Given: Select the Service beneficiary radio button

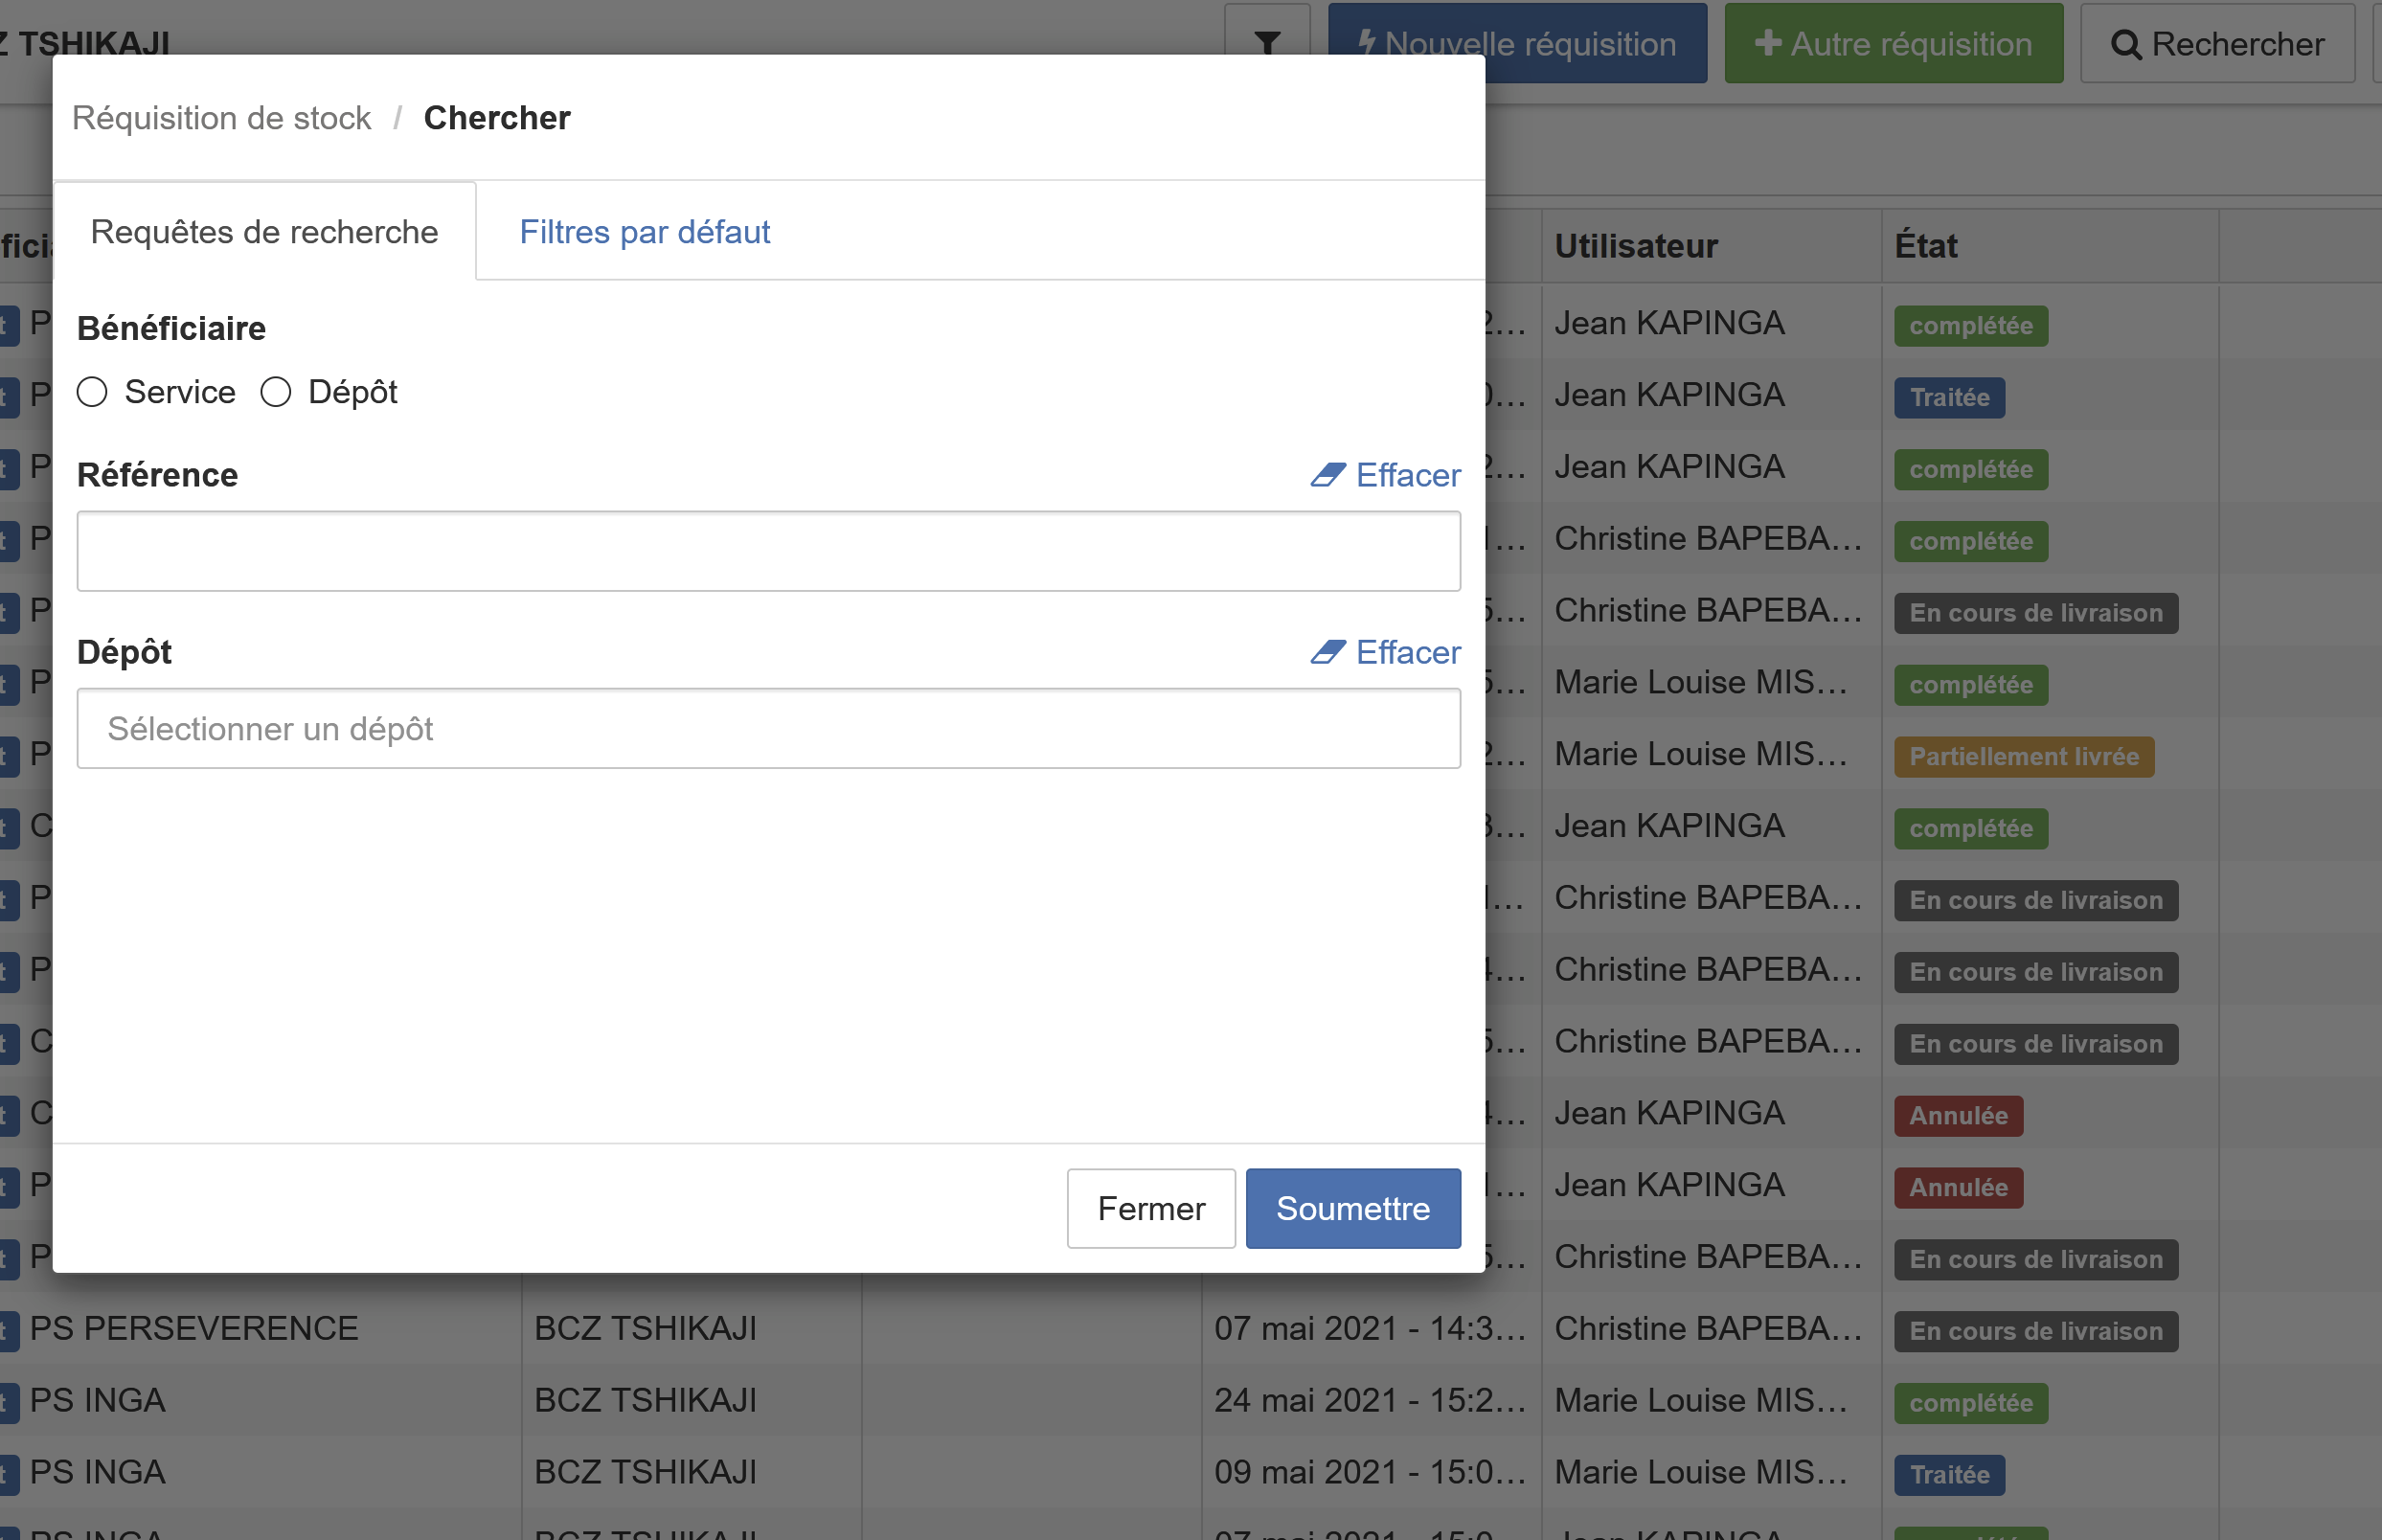Looking at the screenshot, I should pyautogui.click(x=92, y=392).
